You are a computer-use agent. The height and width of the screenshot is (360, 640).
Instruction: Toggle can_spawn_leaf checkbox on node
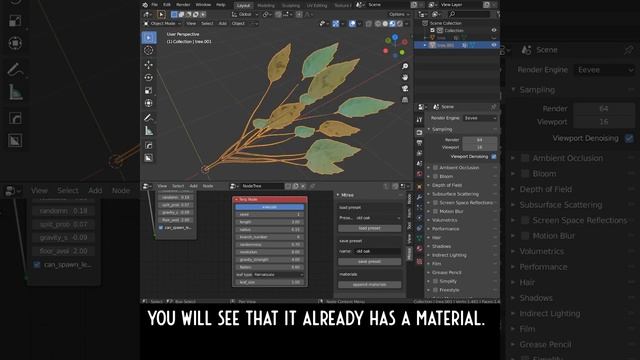pyautogui.click(x=161, y=228)
